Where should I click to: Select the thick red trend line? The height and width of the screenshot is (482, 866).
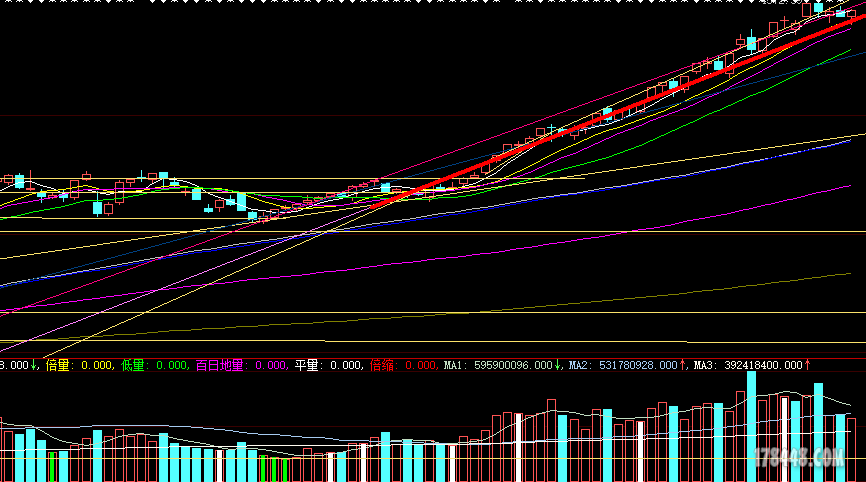(617, 113)
